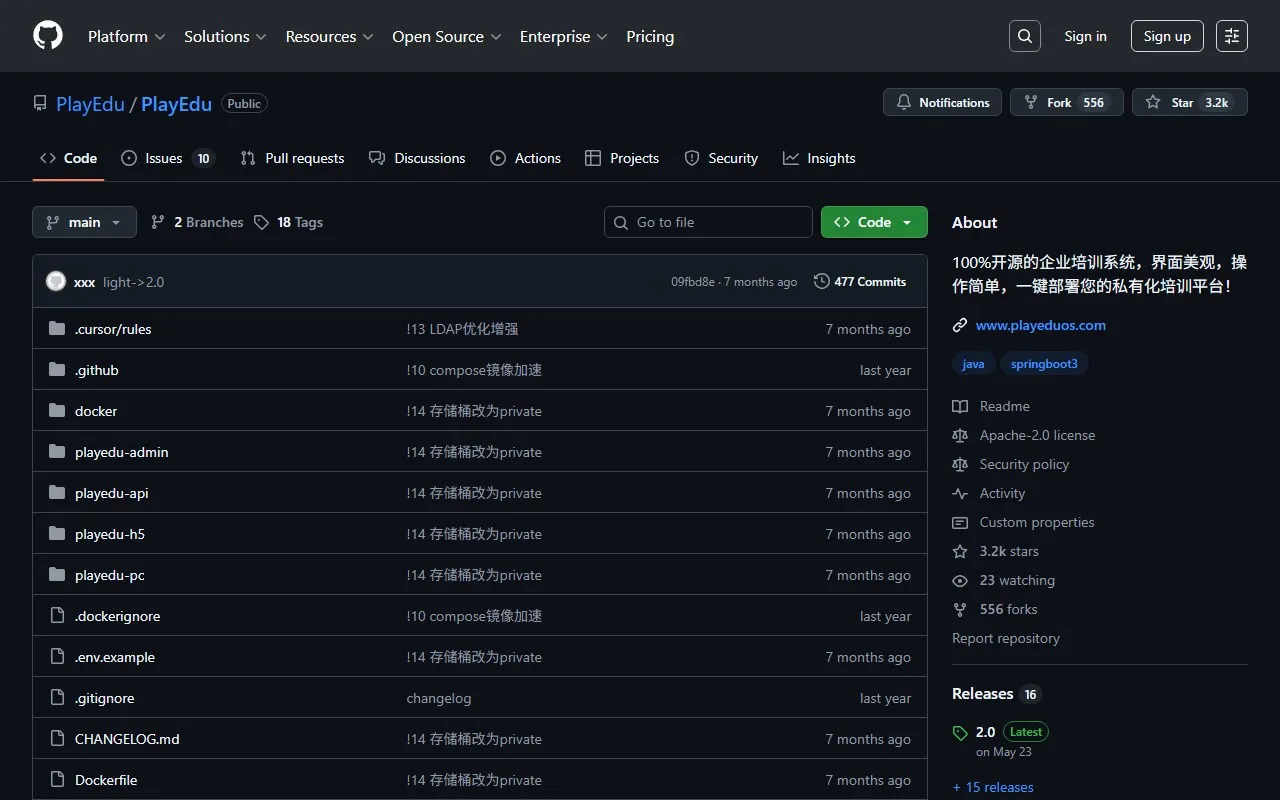Open the Pull requests tab
1280x800 pixels.
[x=292, y=158]
